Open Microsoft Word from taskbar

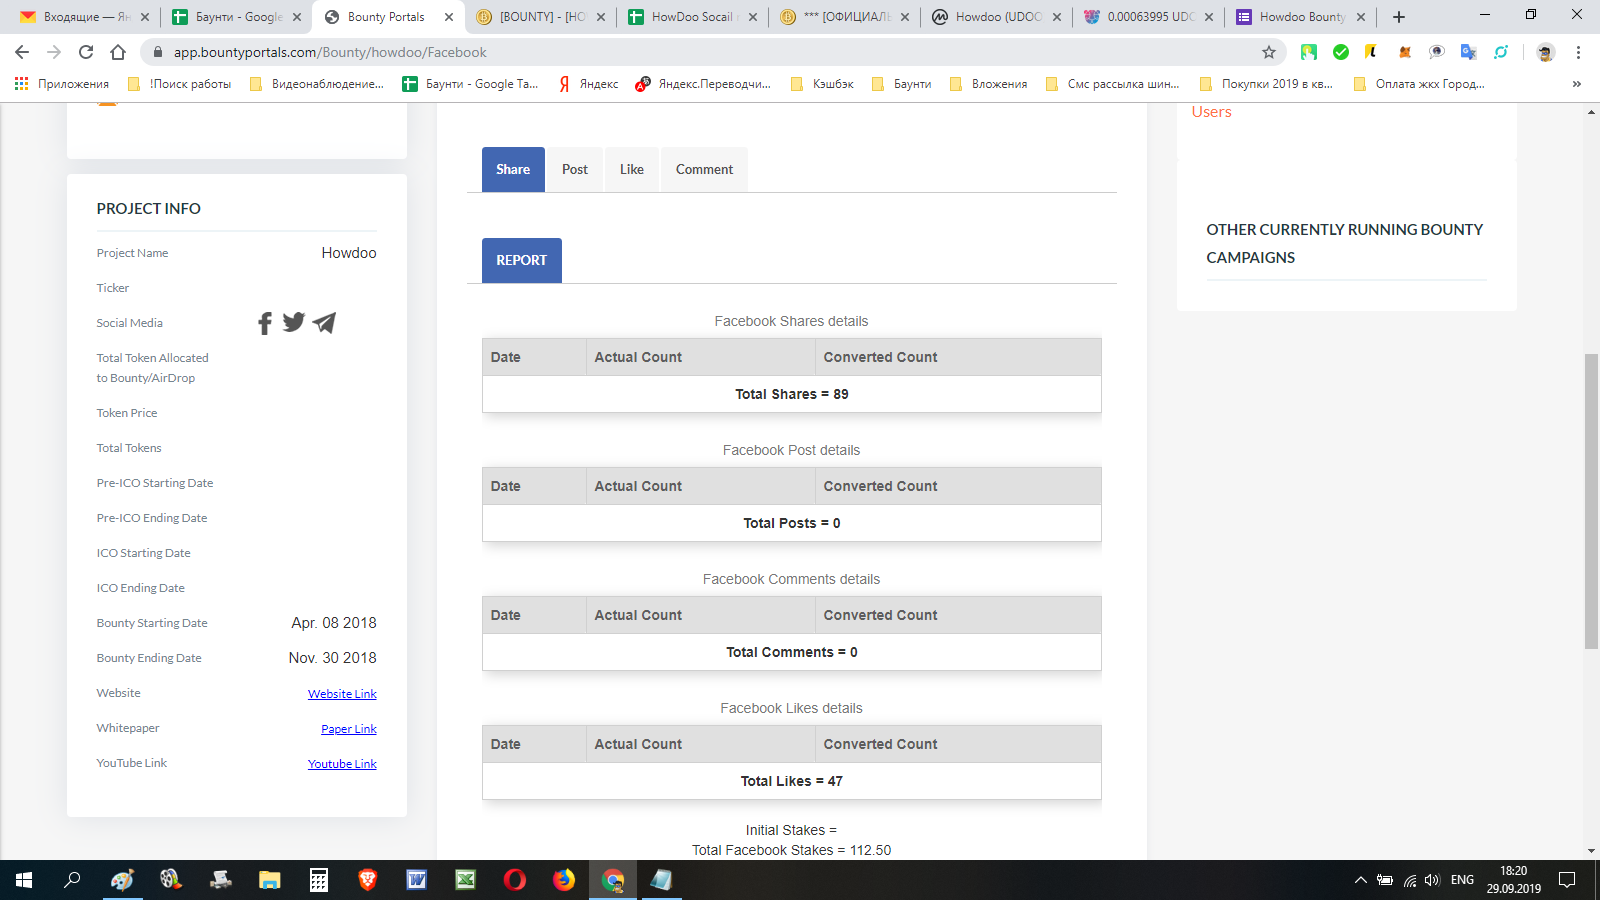[x=416, y=880]
